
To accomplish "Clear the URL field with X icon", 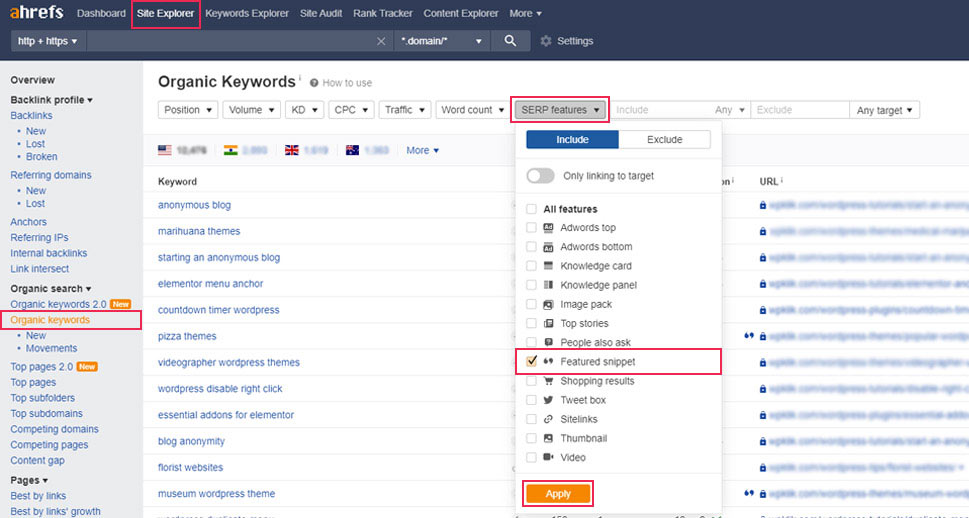I will pos(381,41).
